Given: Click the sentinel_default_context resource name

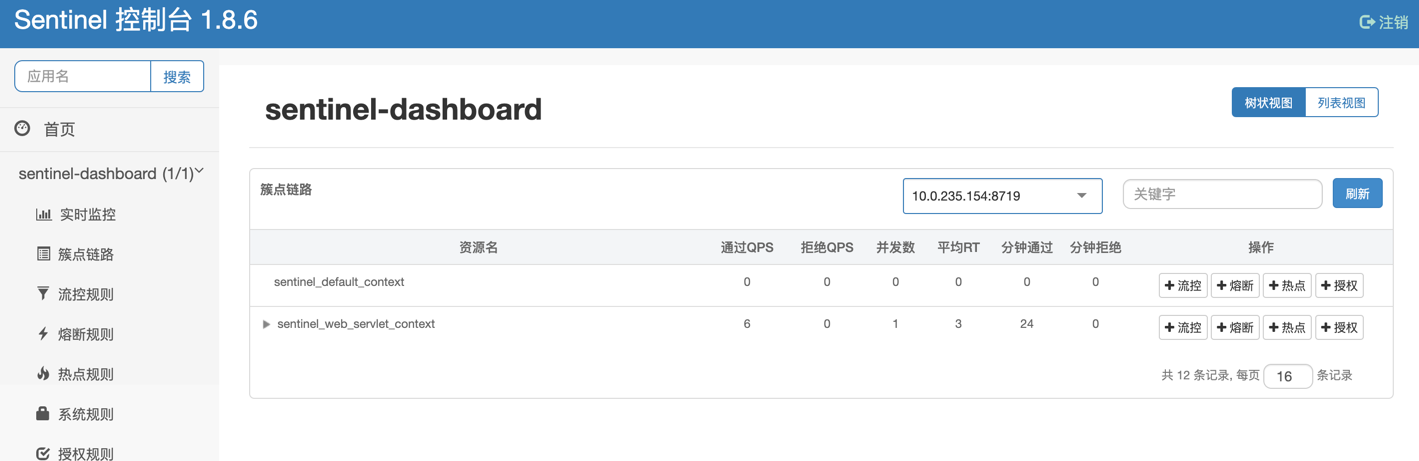Looking at the screenshot, I should coord(339,282).
